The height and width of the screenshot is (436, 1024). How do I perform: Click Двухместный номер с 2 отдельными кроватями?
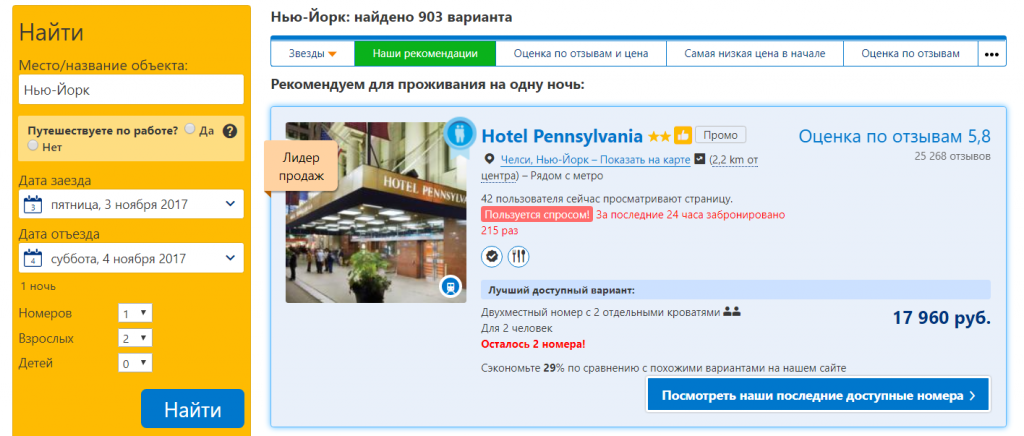600,312
